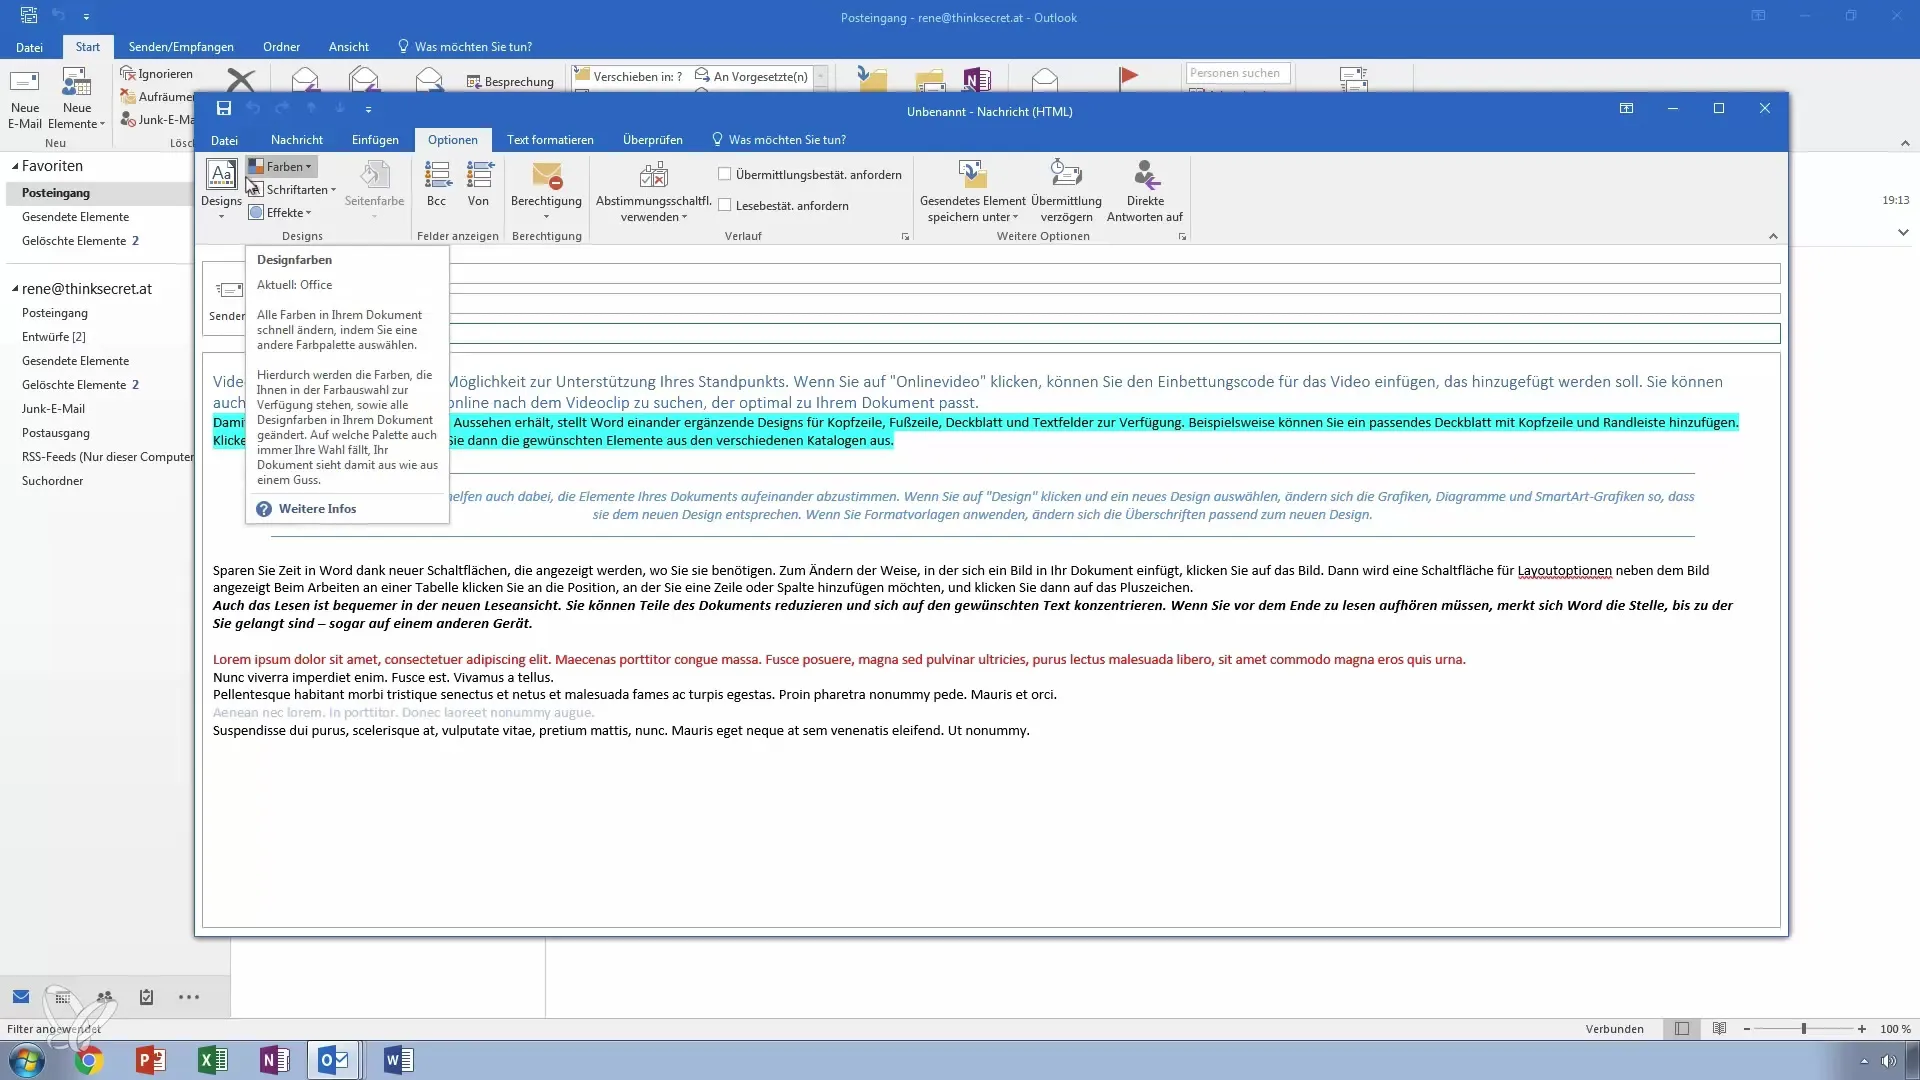Select An Vorgesetzte(n) quick step
Screen dimensions: 1920x1080
pos(751,76)
